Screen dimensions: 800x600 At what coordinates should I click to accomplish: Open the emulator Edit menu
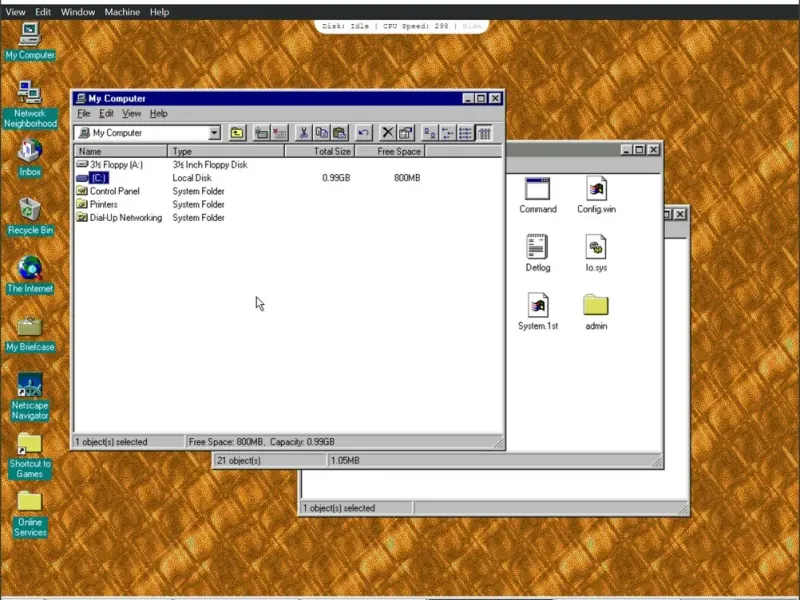pos(43,12)
